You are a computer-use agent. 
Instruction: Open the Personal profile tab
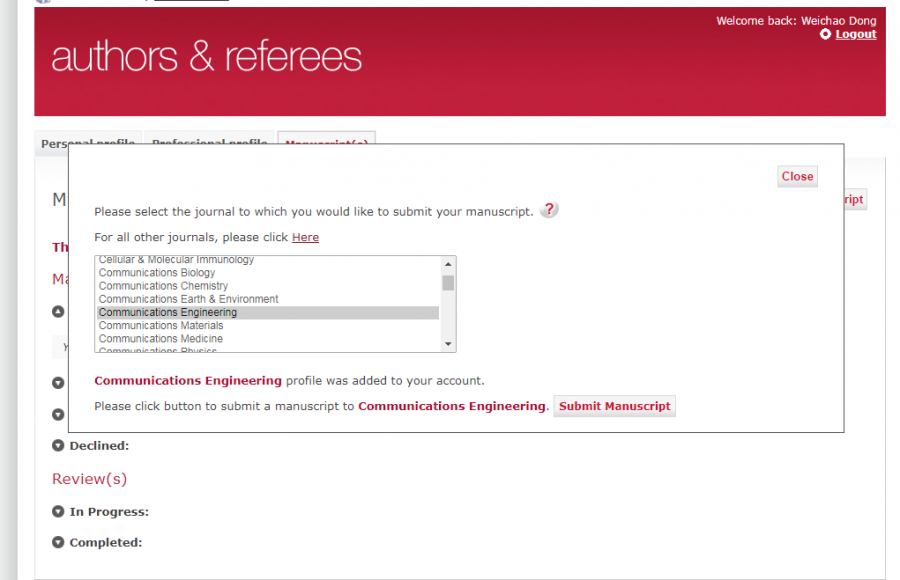88,140
